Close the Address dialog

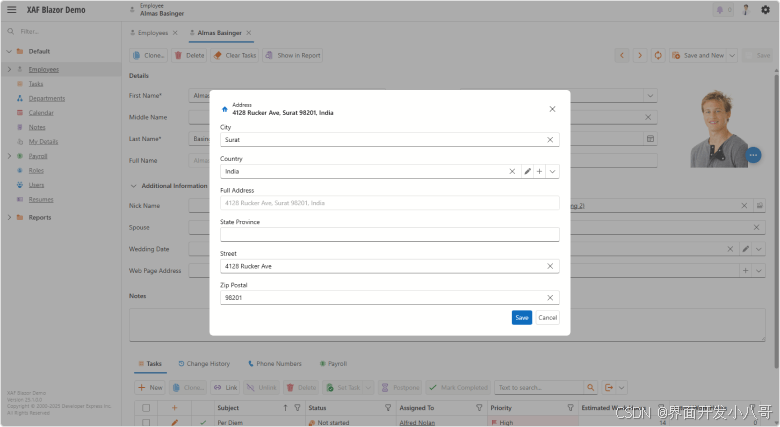point(552,109)
